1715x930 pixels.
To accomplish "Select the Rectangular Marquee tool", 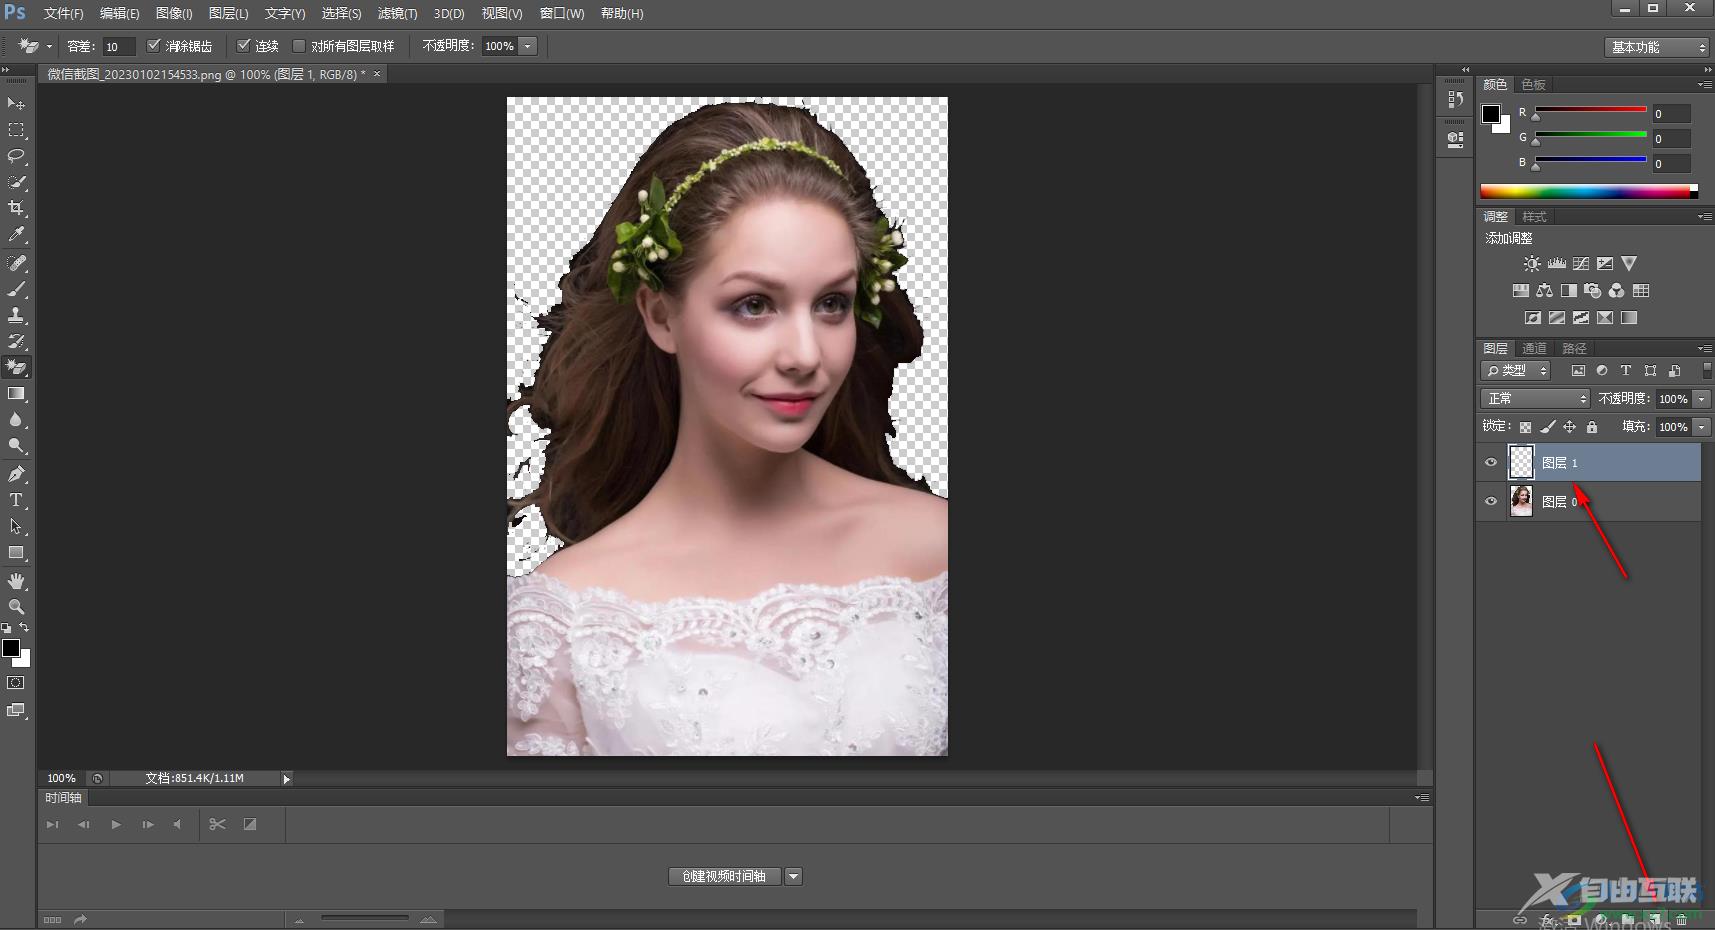I will click(16, 130).
